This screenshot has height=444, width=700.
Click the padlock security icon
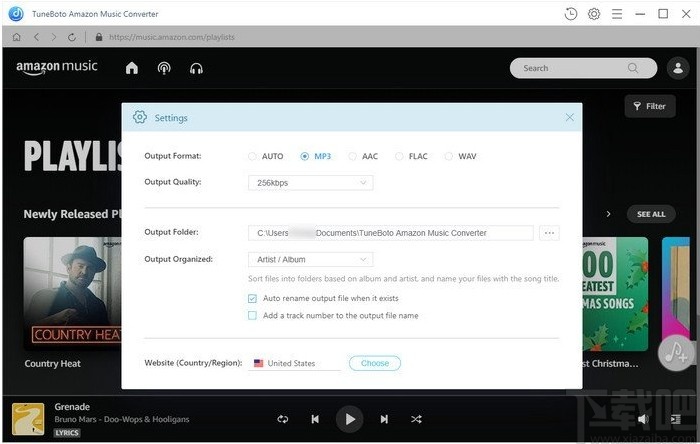(99, 37)
